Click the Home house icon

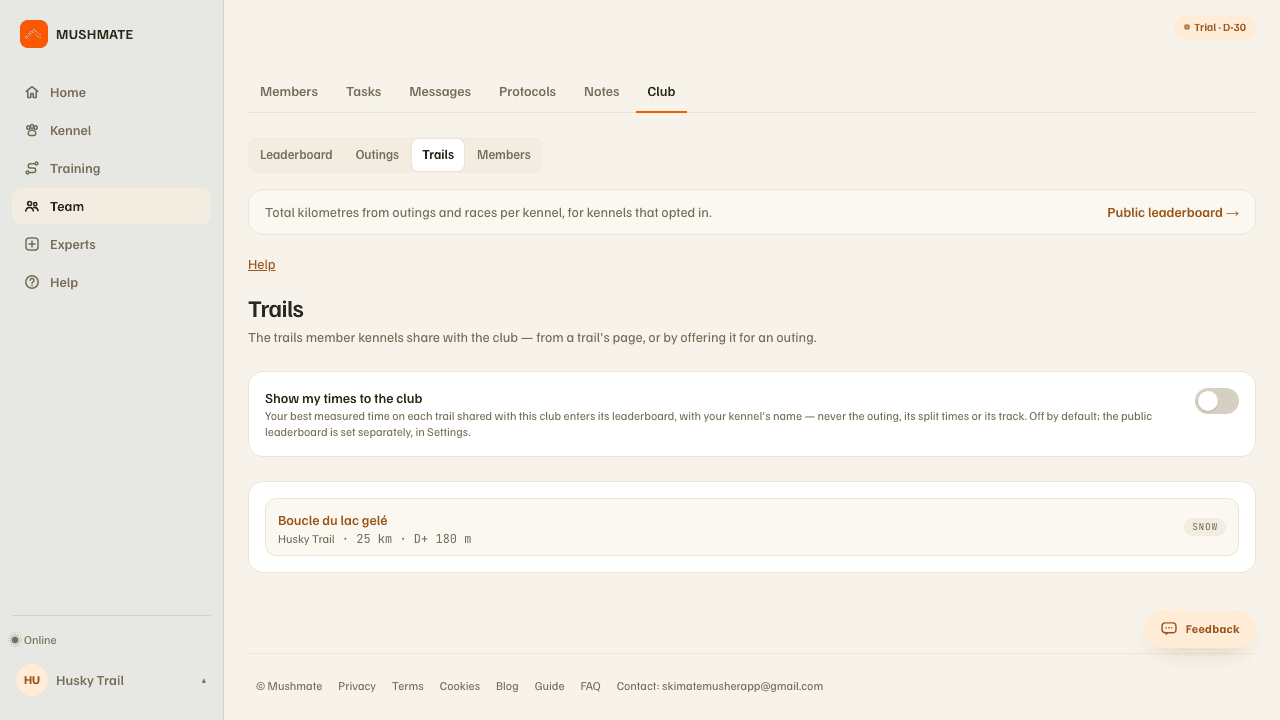click(x=32, y=92)
